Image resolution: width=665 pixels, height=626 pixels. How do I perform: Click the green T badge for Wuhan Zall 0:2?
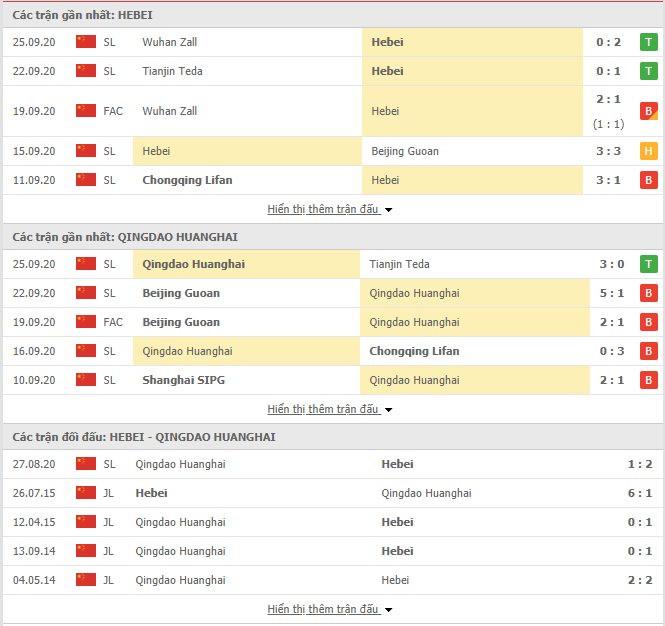click(x=648, y=42)
